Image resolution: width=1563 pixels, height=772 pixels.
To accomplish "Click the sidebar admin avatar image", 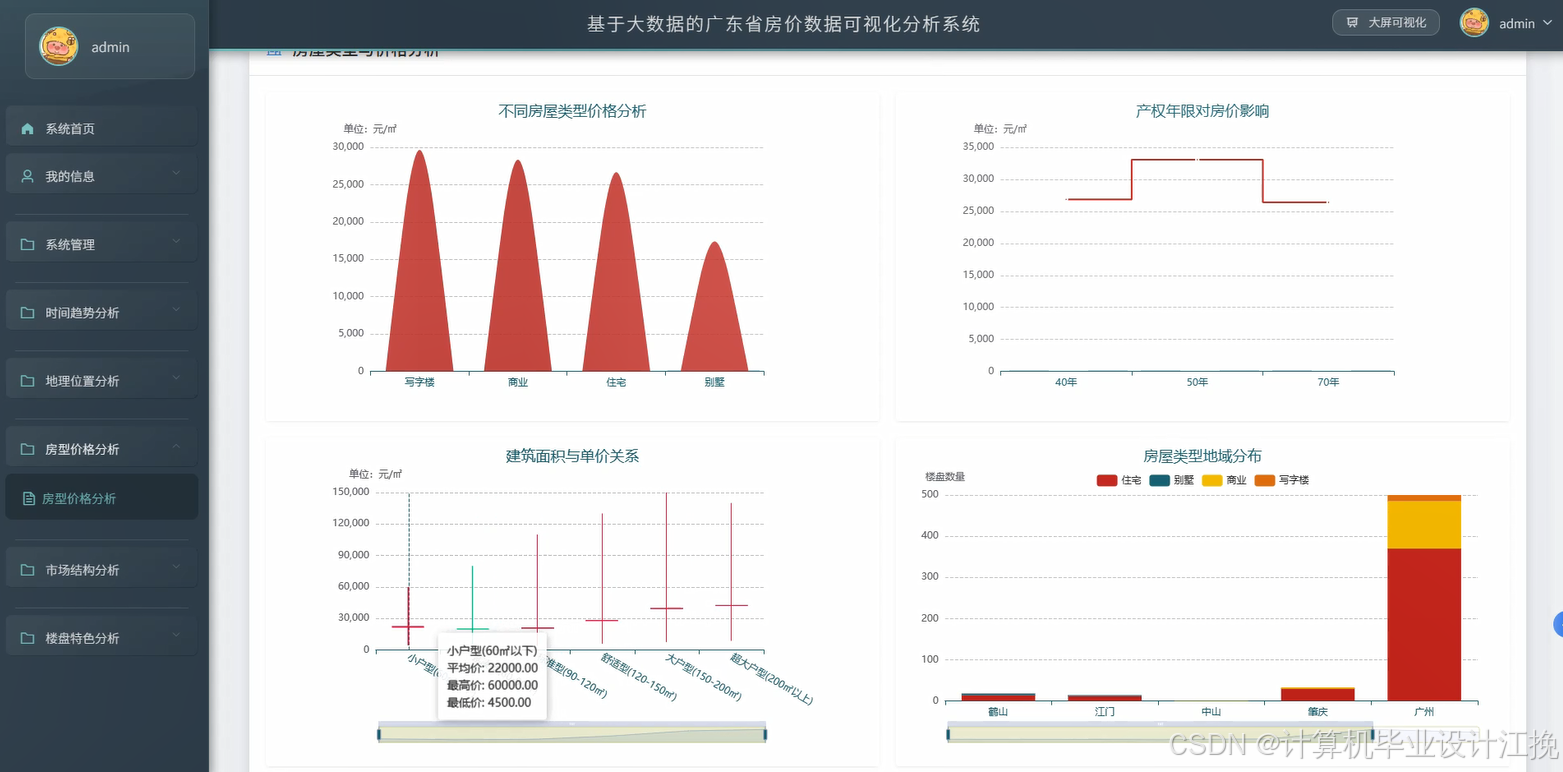I will [x=59, y=46].
